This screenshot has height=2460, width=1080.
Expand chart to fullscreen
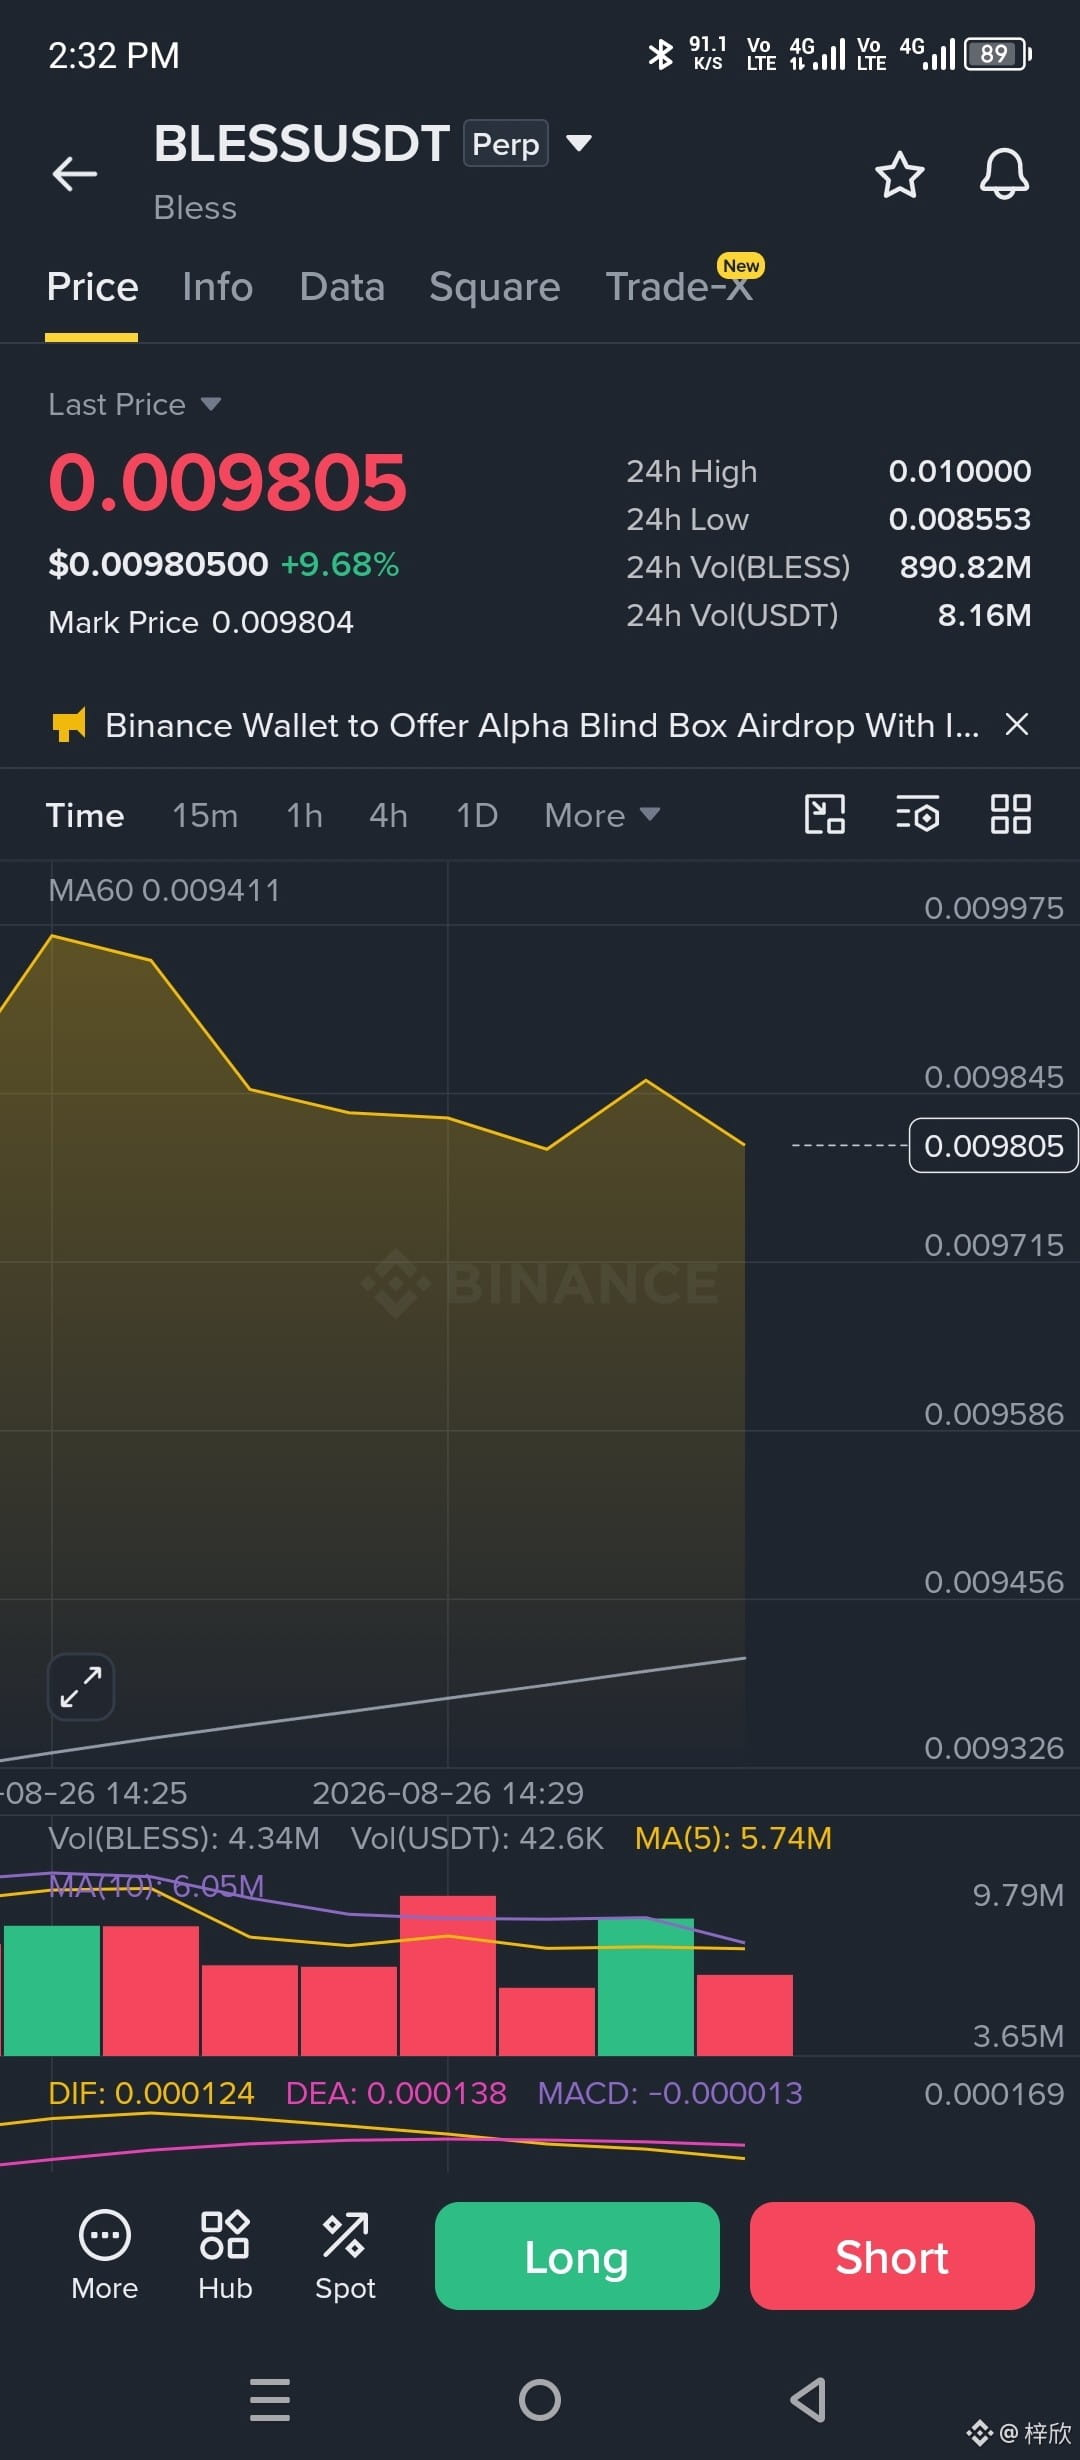81,1687
